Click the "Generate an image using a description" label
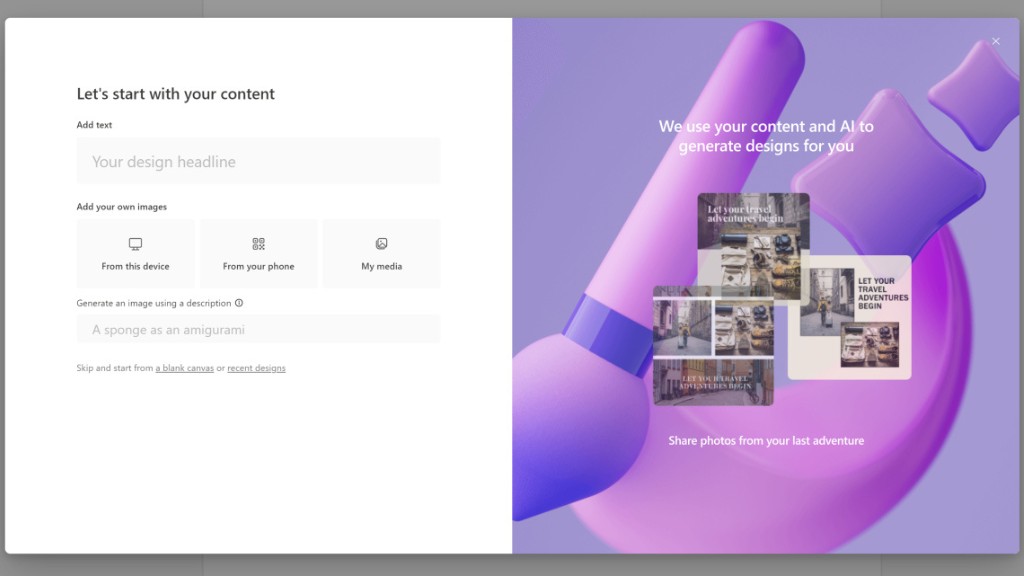Image resolution: width=1024 pixels, height=576 pixels. [153, 303]
